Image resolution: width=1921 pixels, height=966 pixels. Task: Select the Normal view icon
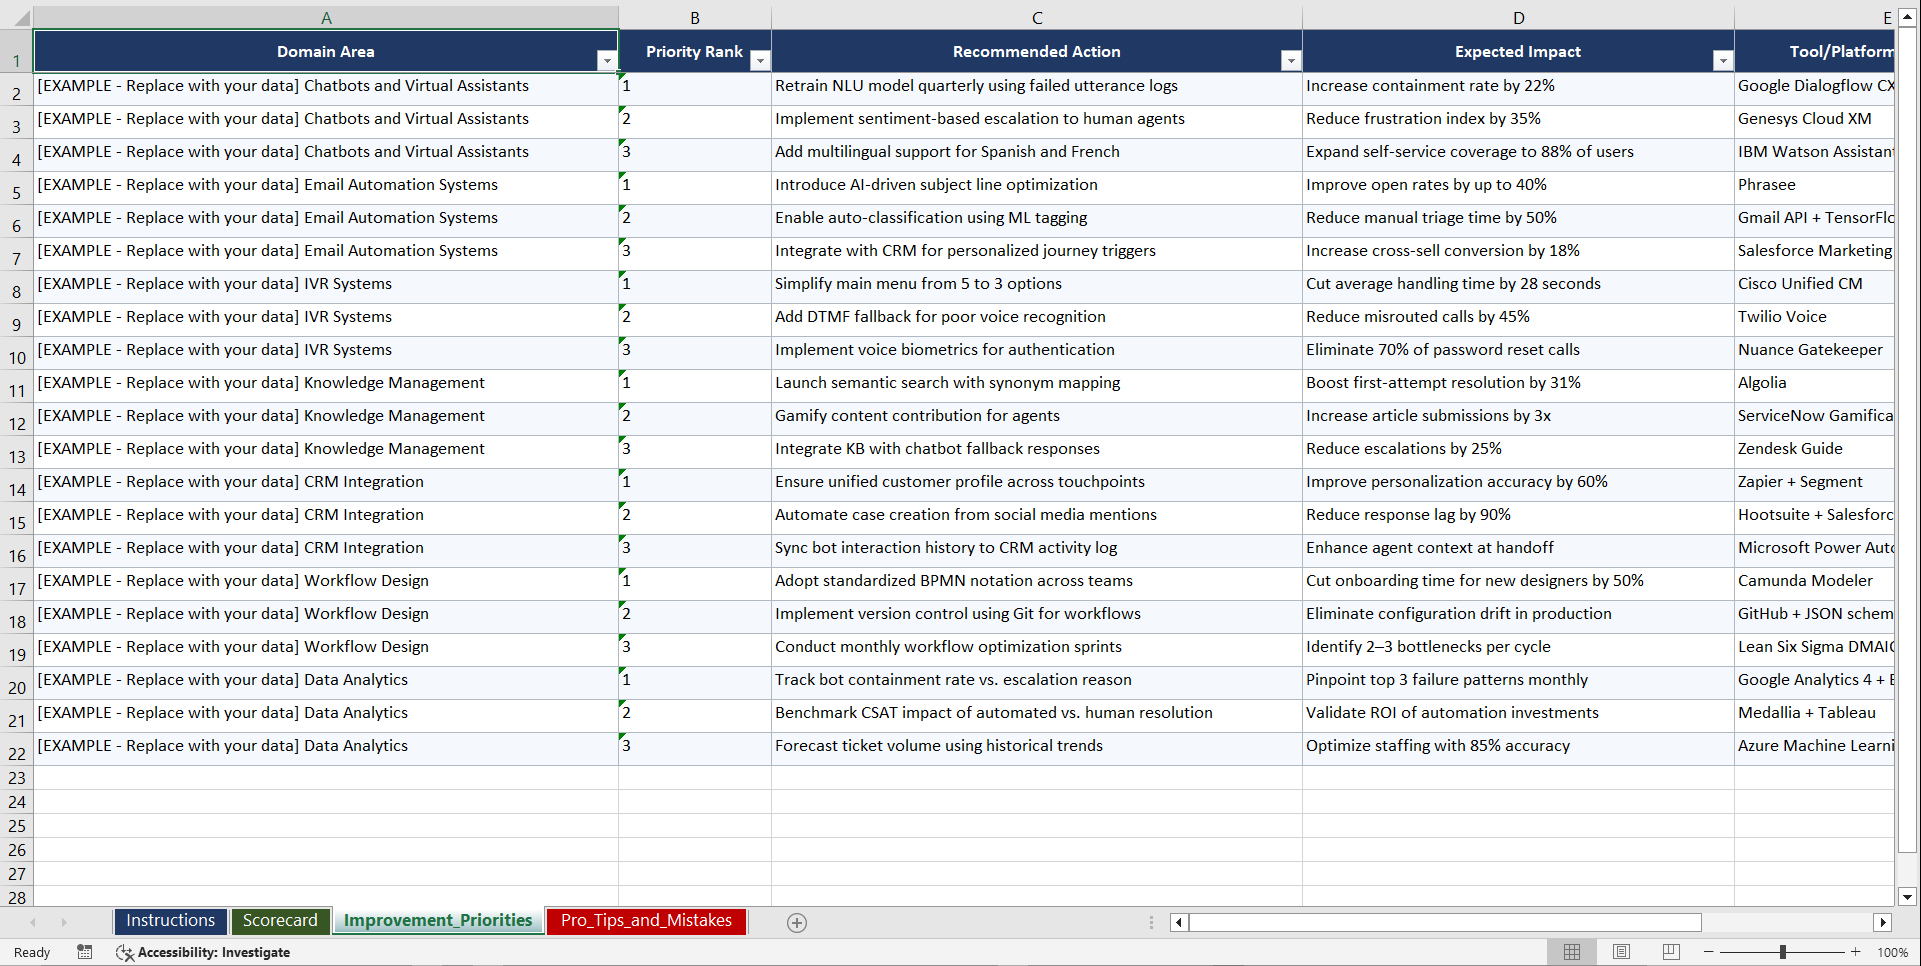1571,952
